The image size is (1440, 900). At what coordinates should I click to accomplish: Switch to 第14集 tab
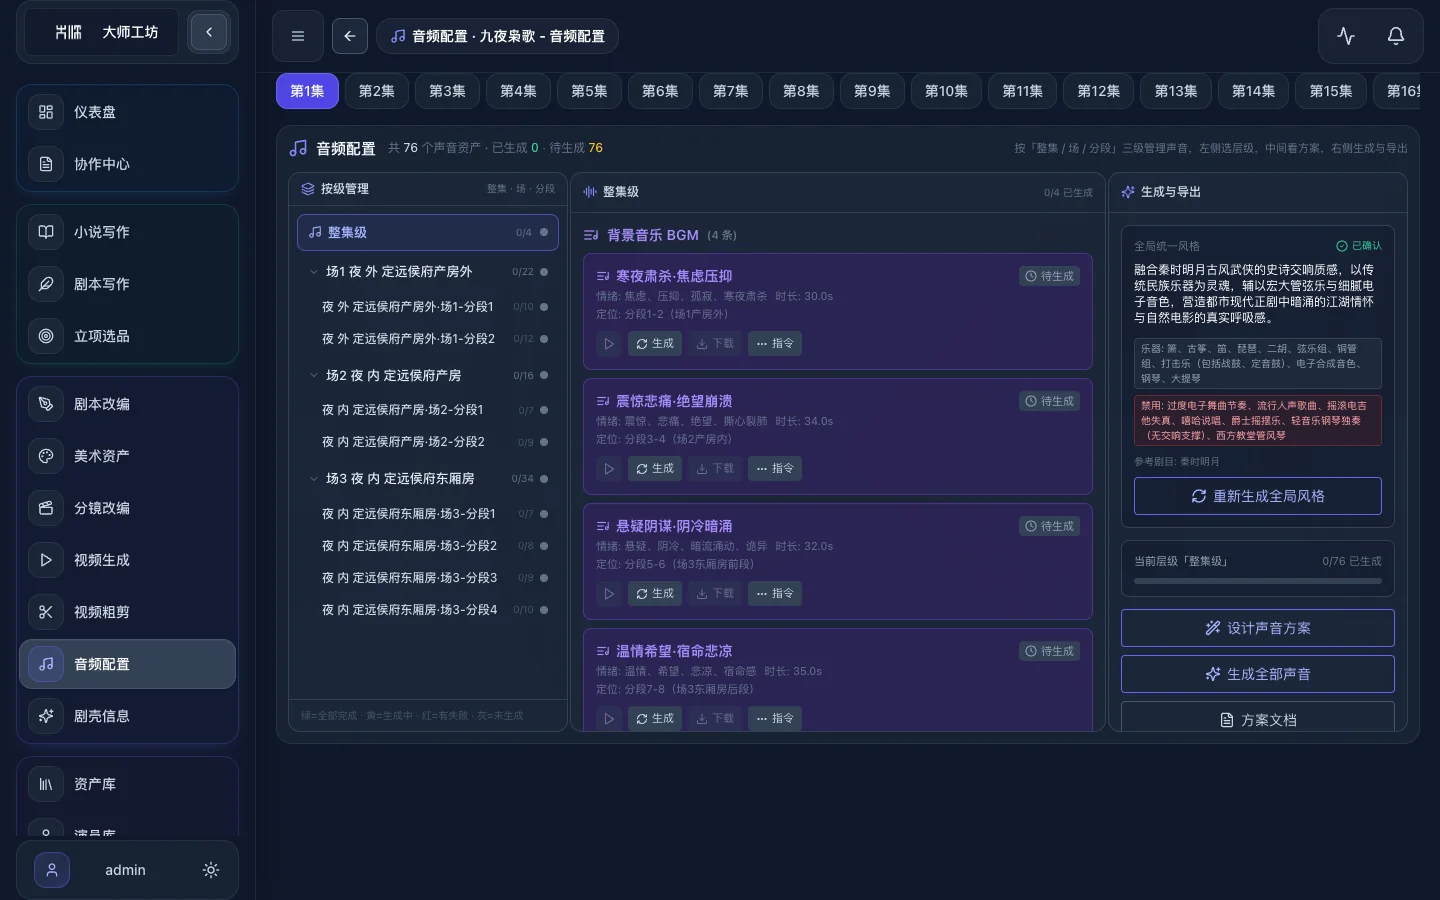(1253, 91)
